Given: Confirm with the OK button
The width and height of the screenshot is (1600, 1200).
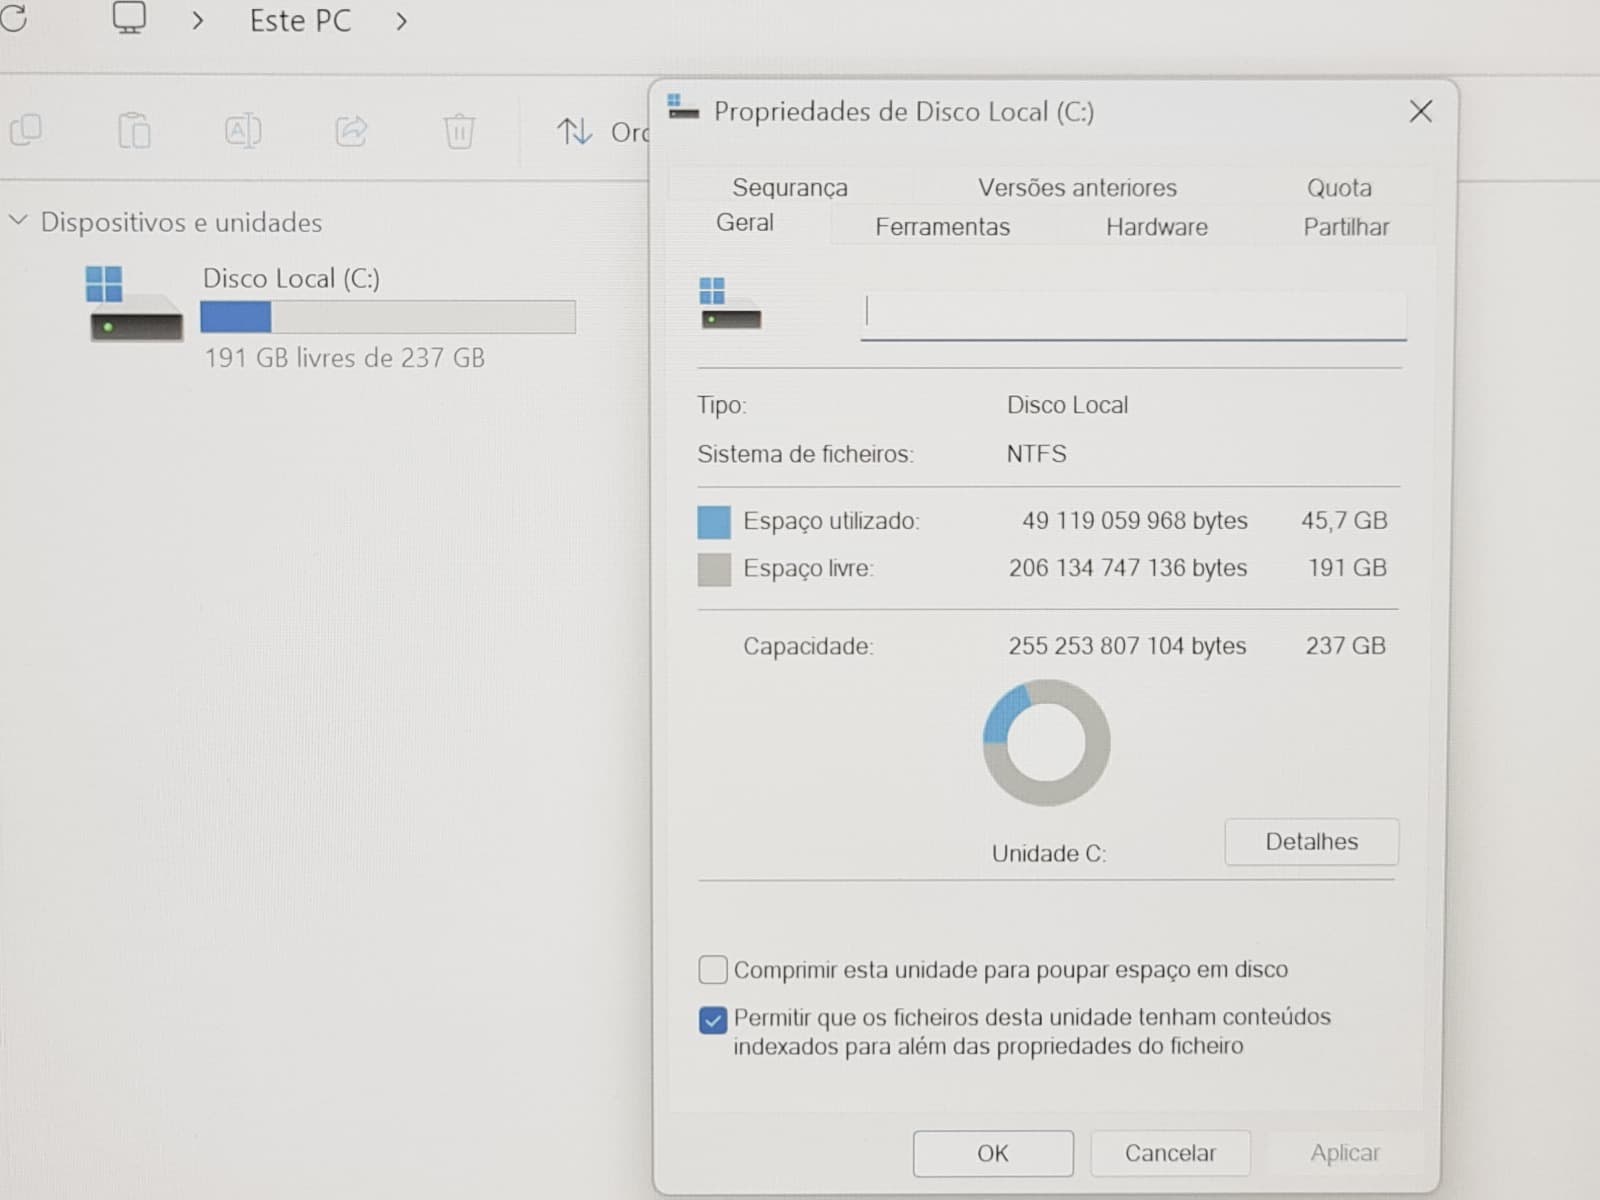Looking at the screenshot, I should [993, 1153].
